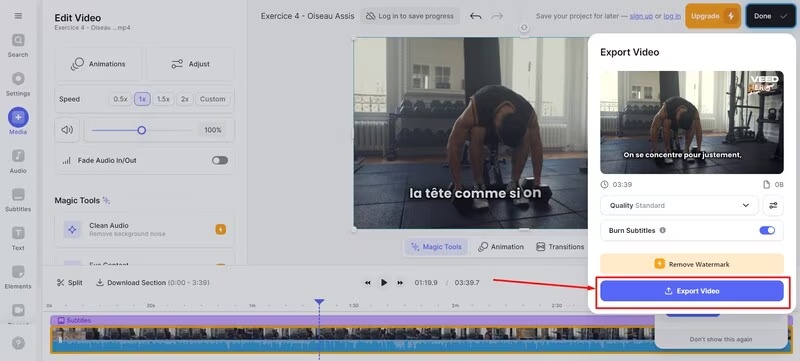Click Download Section (0:00 - 3:39)

tap(153, 282)
